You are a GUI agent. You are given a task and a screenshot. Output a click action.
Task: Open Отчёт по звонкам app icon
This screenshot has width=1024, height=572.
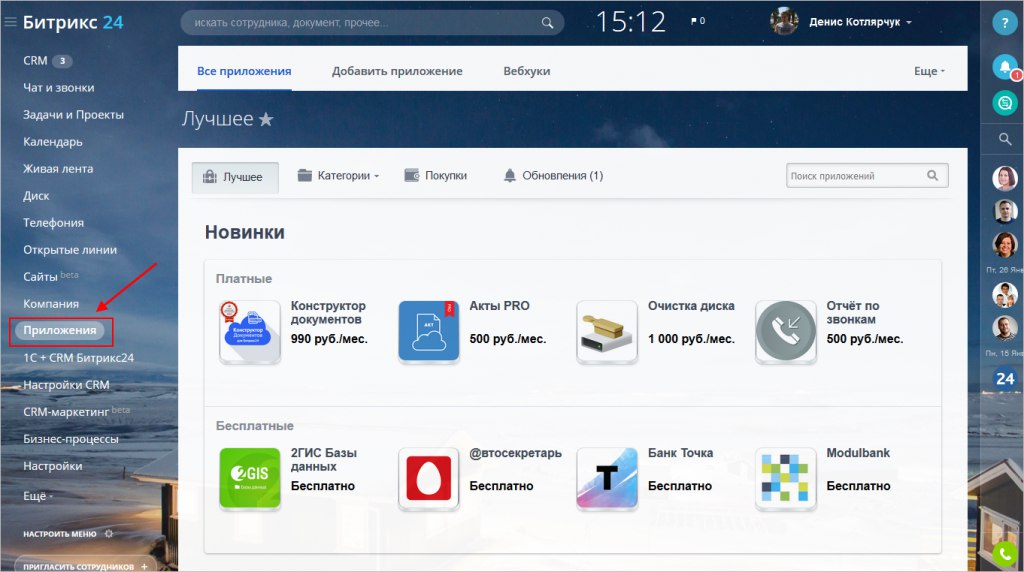786,332
